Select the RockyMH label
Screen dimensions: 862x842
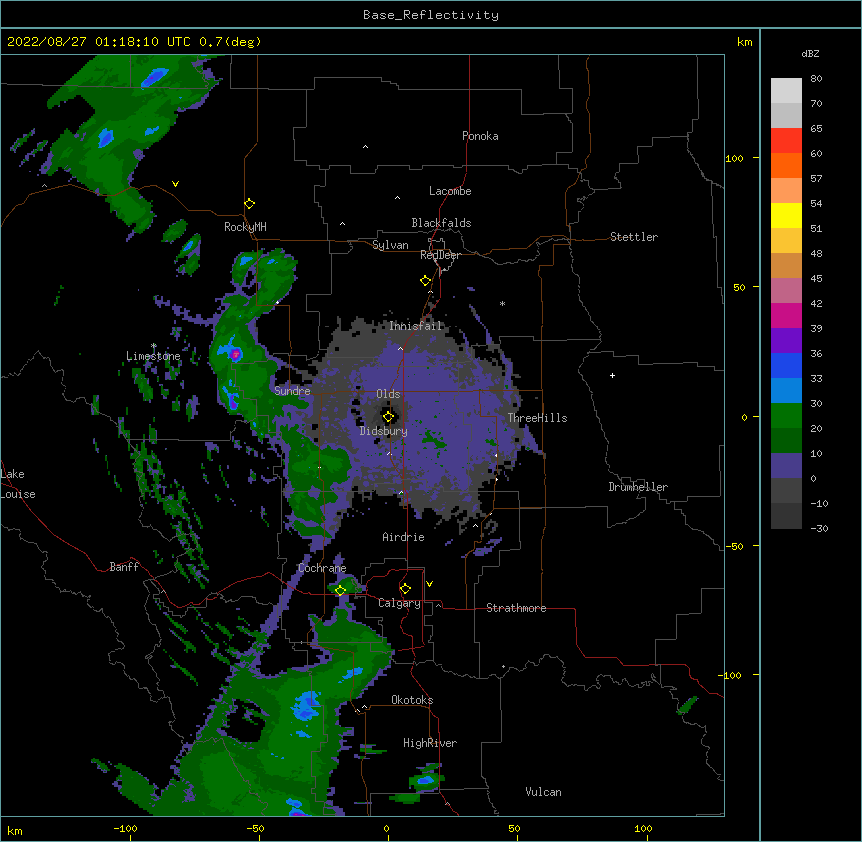tap(245, 227)
